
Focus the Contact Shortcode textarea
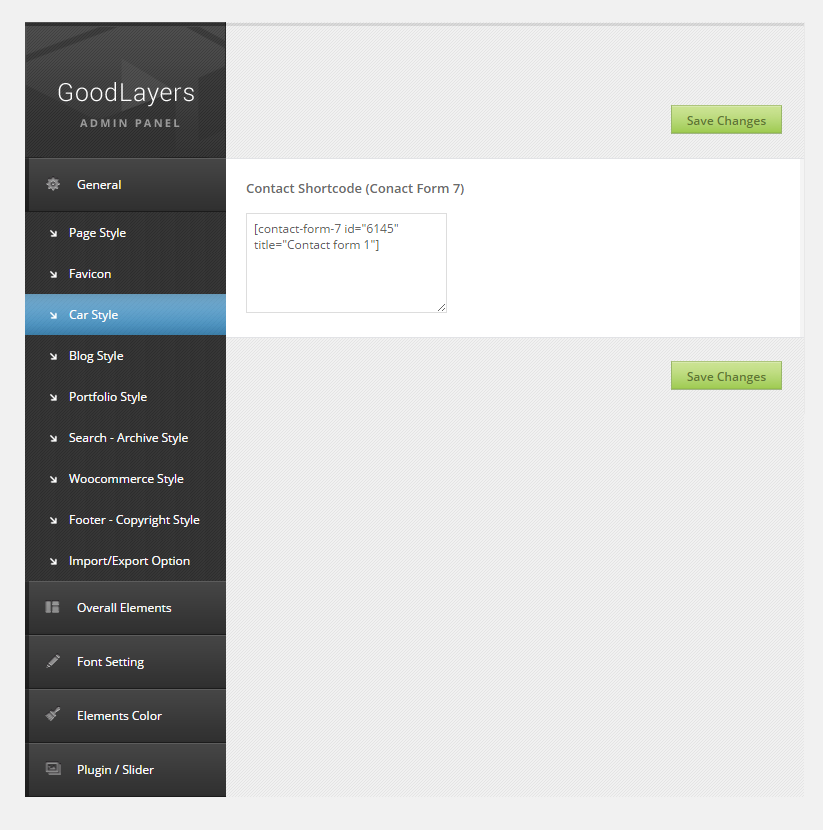click(346, 263)
